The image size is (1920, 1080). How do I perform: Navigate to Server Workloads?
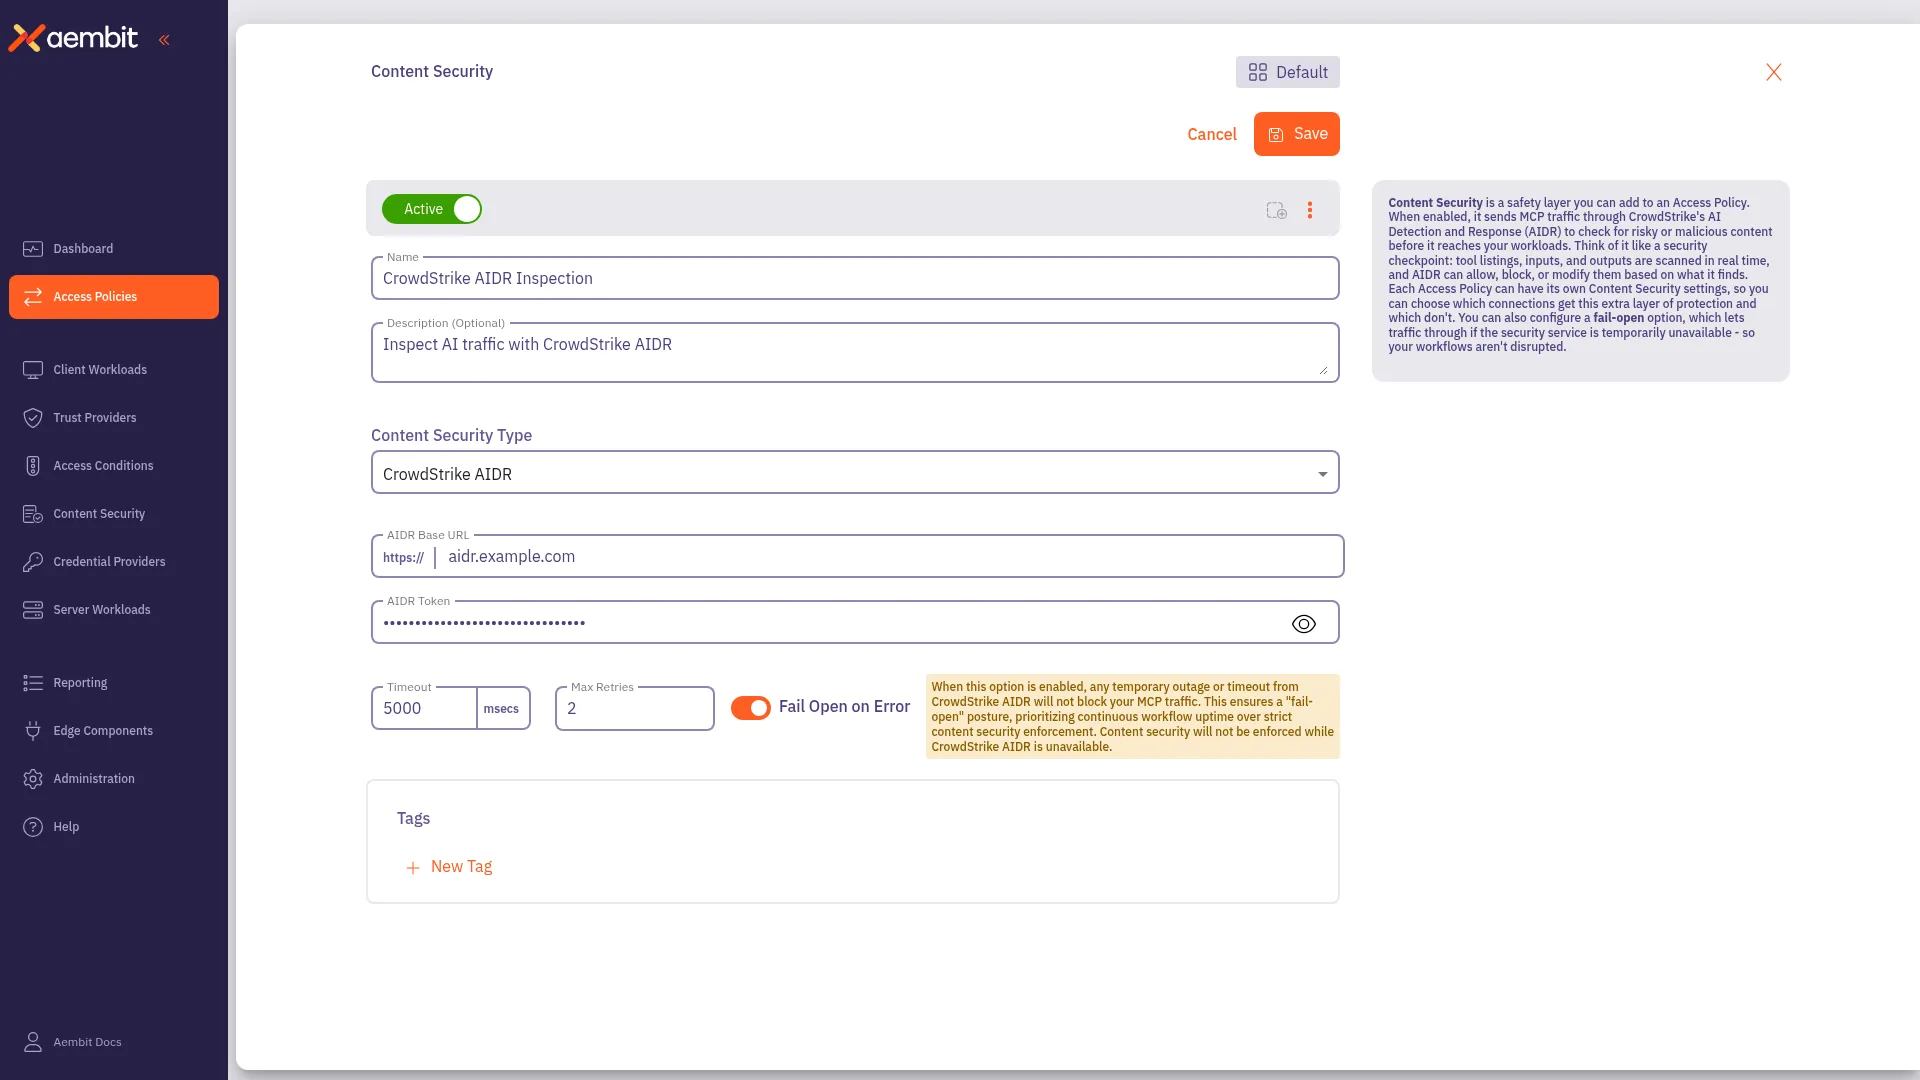click(x=114, y=610)
